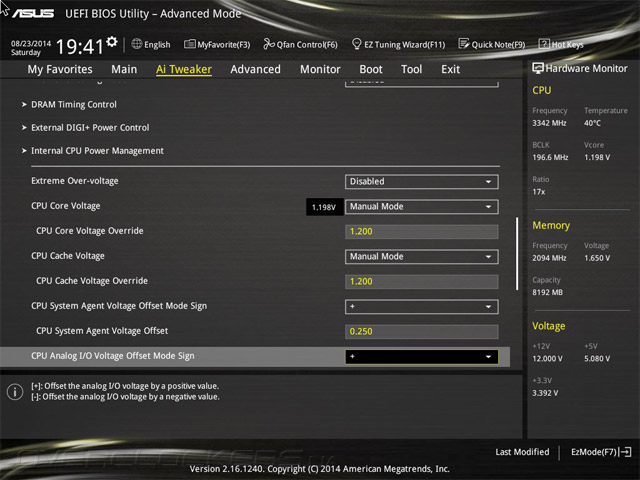Viewport: 640px width, 480px height.
Task: Click the 08/23/2014 date text
Action: point(31,43)
